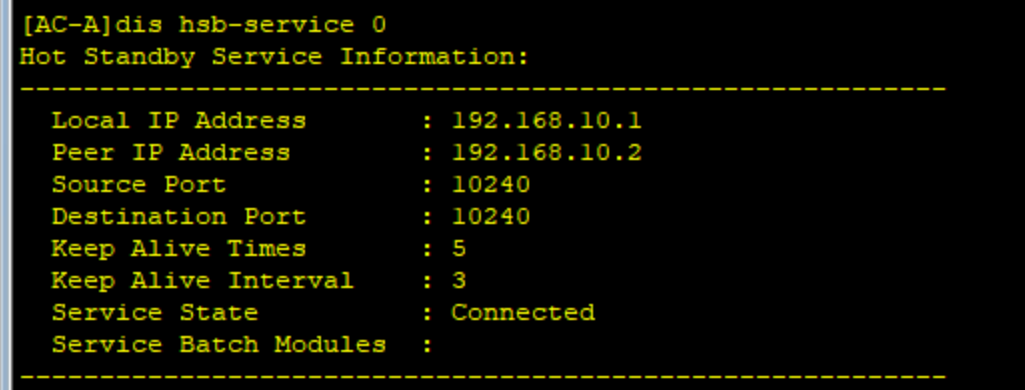Click the bottom dashed separator line
The height and width of the screenshot is (390, 1025).
click(x=482, y=376)
